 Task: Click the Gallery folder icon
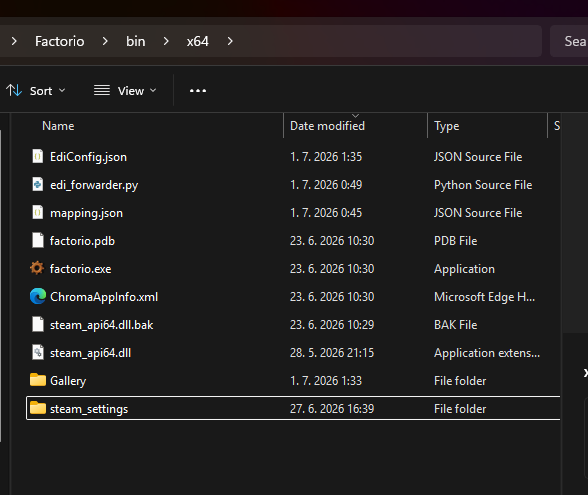pos(38,380)
